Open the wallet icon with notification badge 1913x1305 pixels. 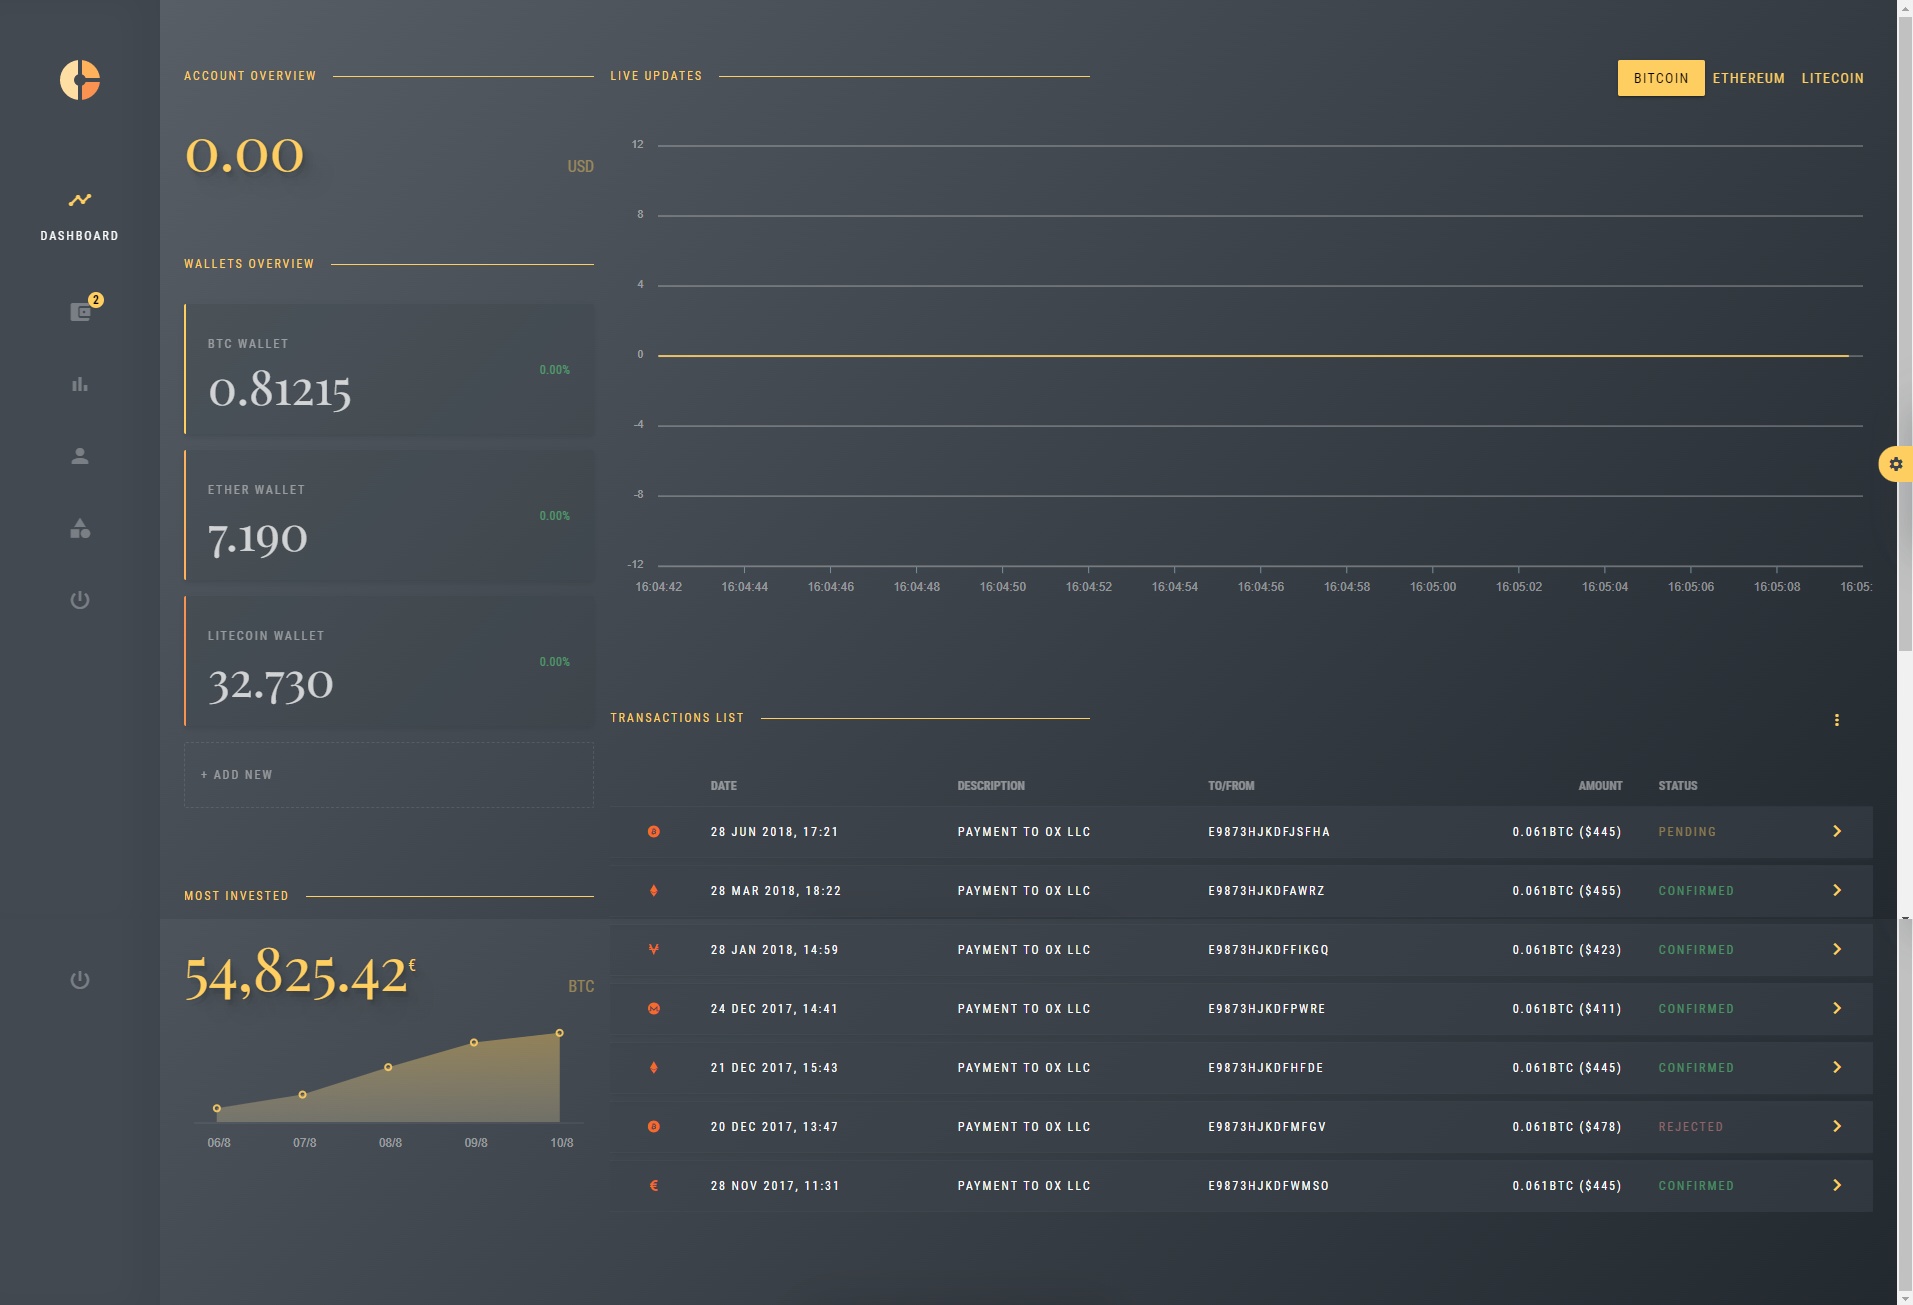click(x=81, y=312)
